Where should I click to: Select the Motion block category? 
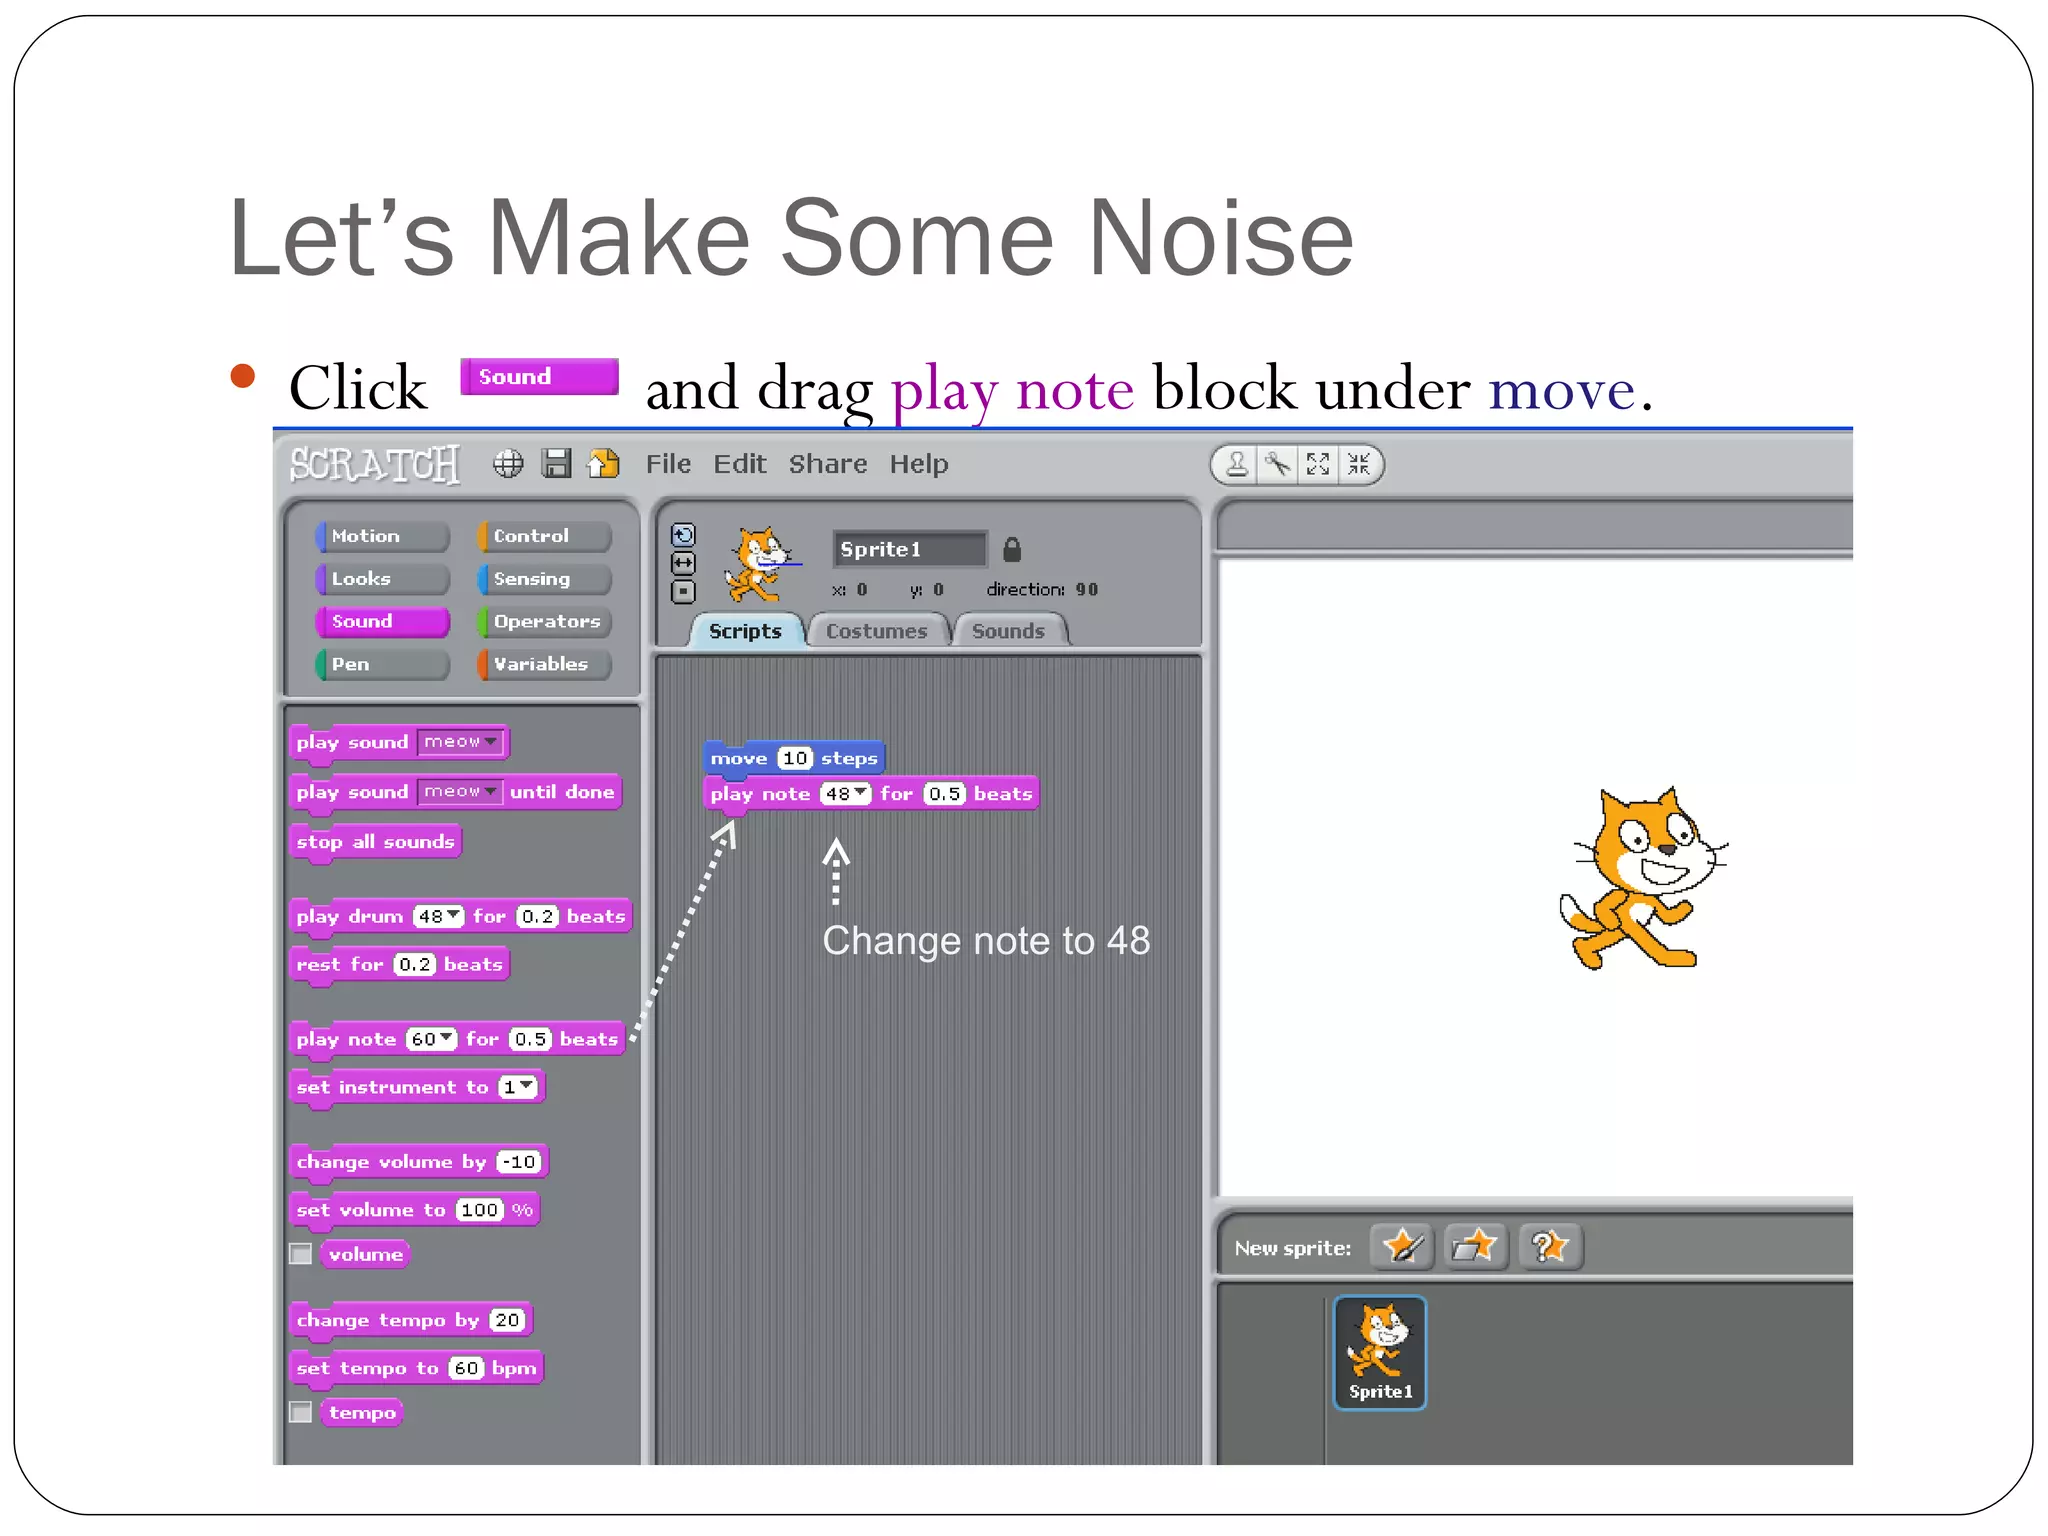click(x=381, y=536)
